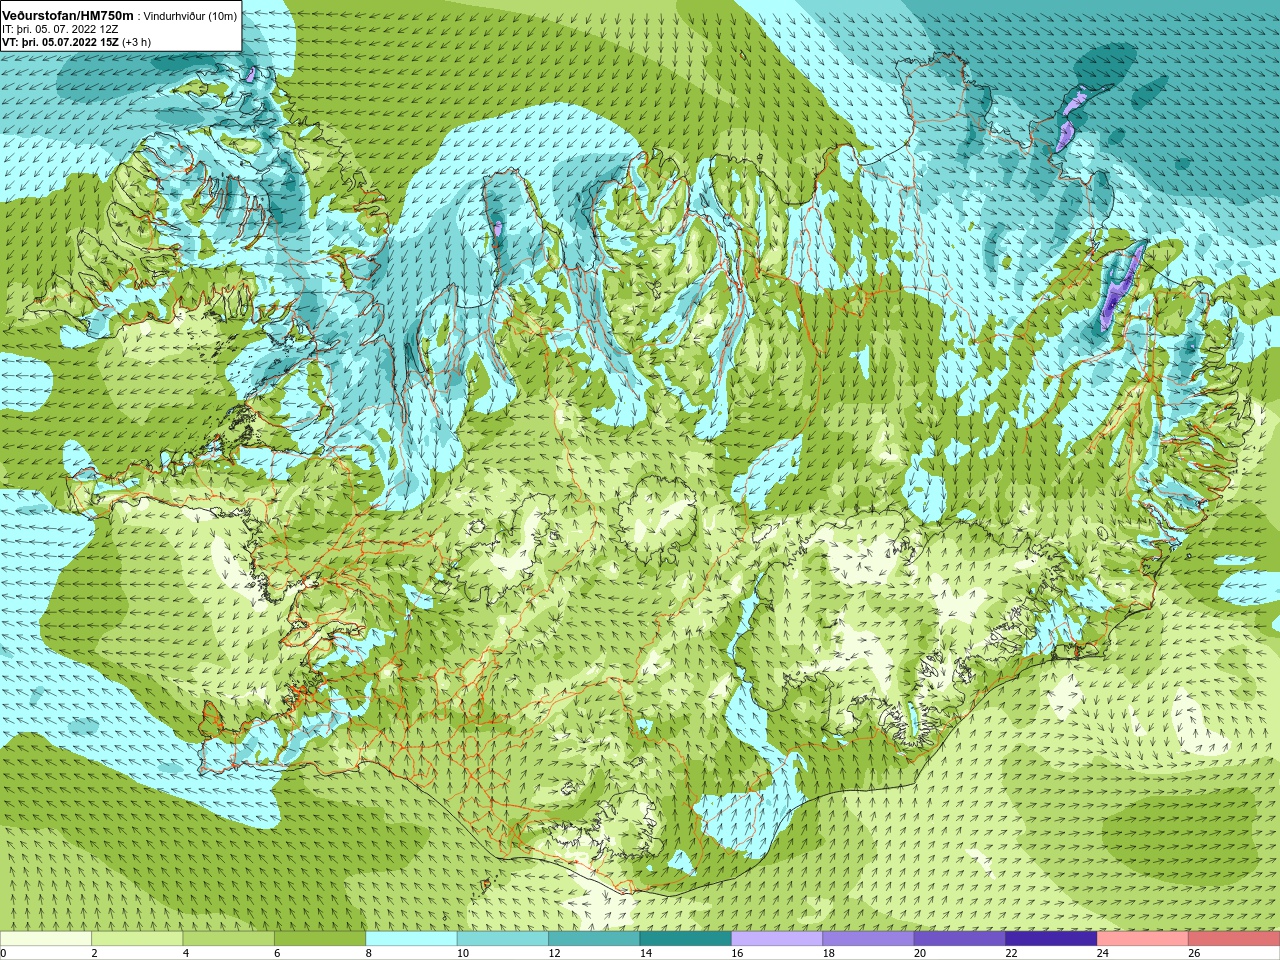This screenshot has width=1280, height=960.
Task: Click the legend value 2
Action: point(94,953)
